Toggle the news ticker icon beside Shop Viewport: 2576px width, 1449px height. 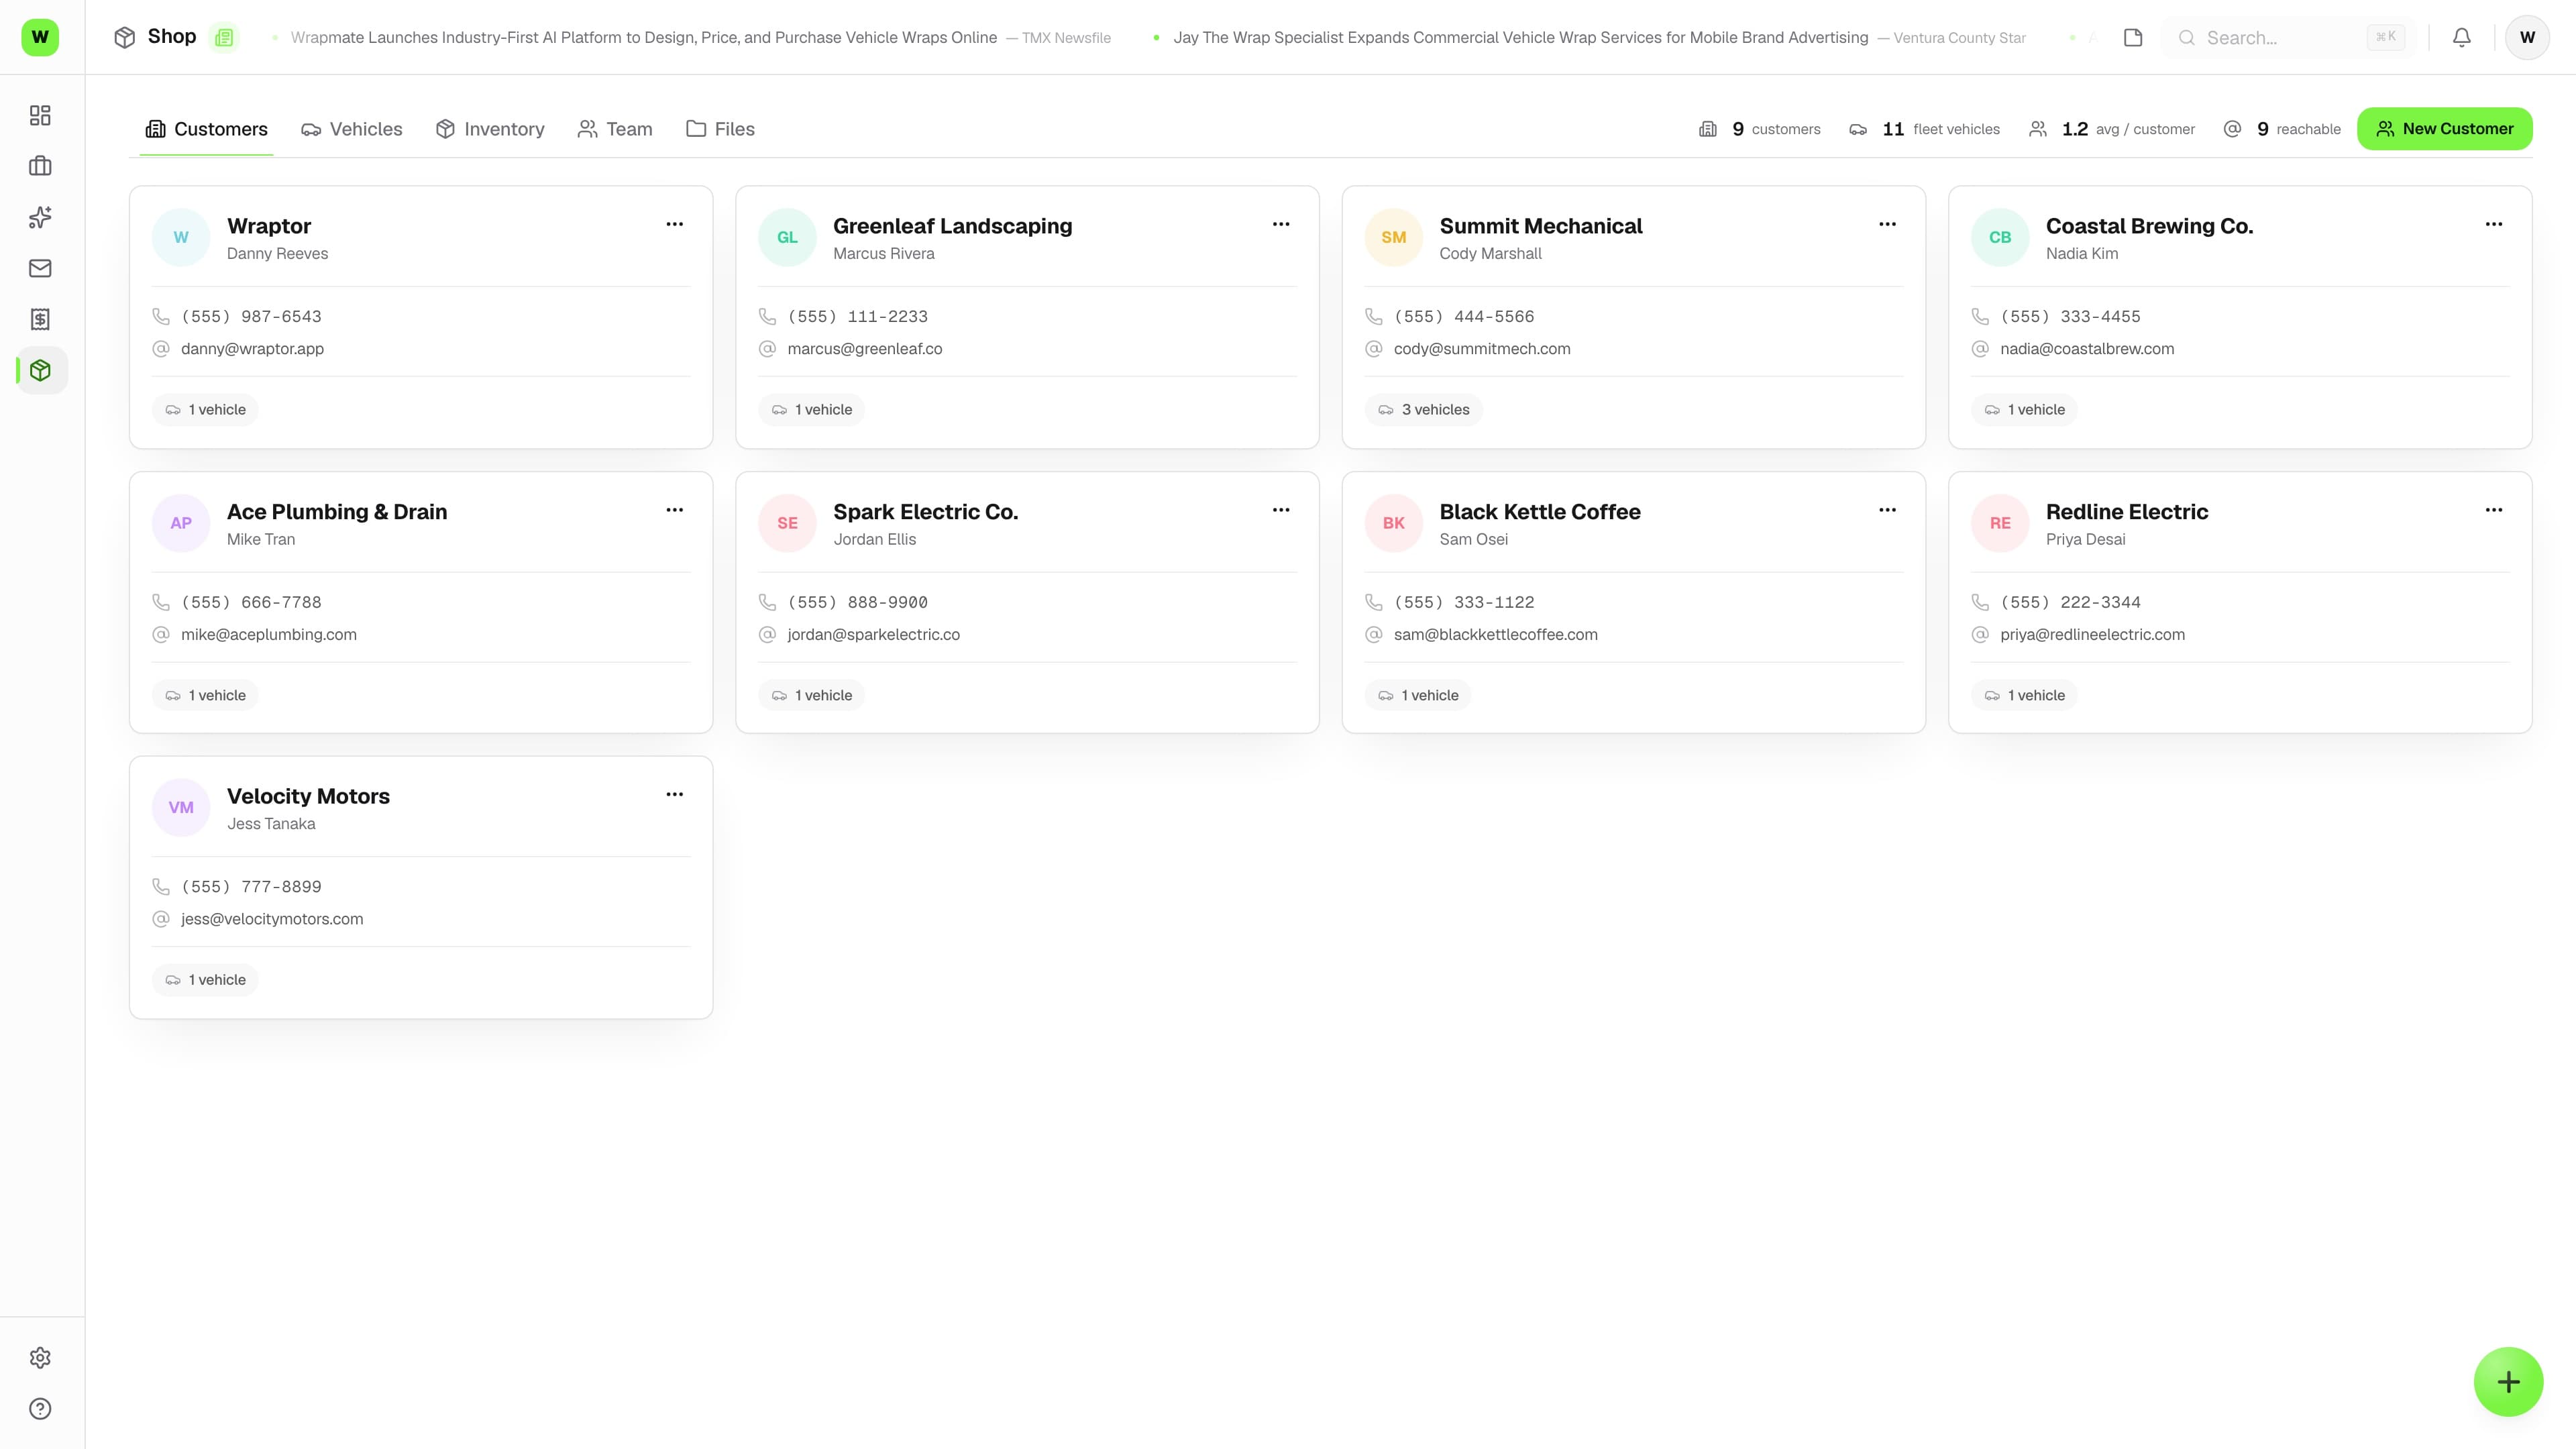click(224, 37)
